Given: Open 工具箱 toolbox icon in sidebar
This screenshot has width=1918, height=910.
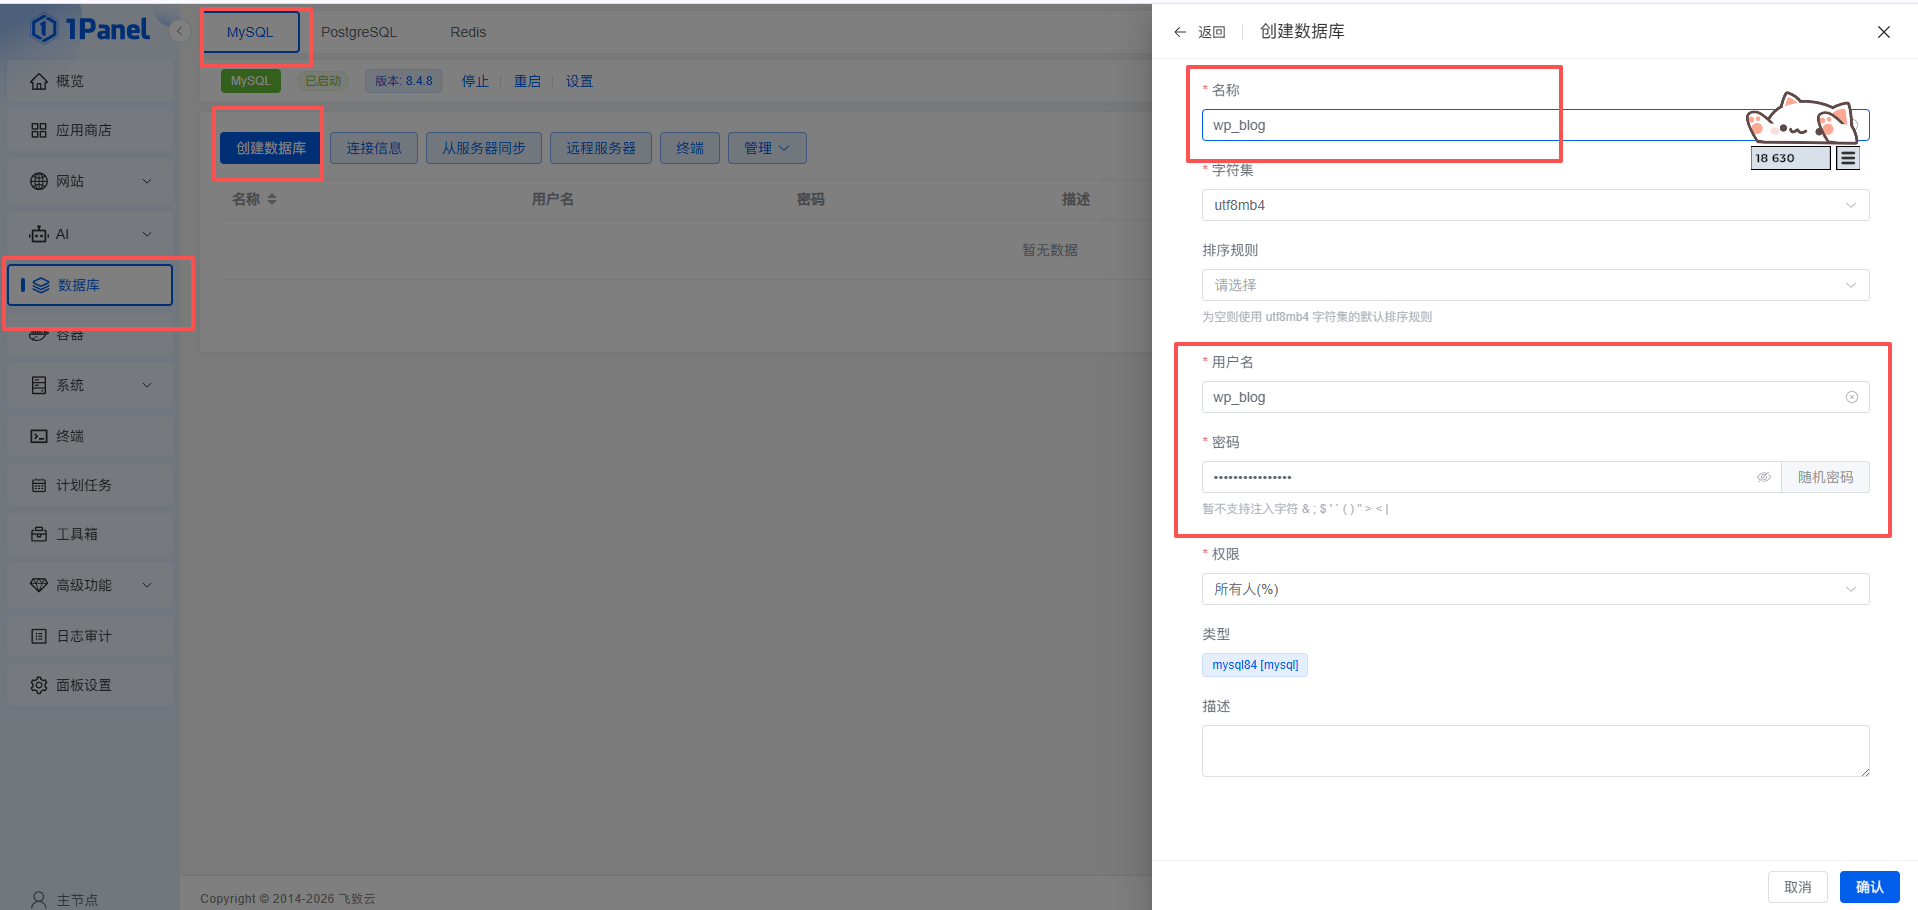Looking at the screenshot, I should tap(39, 534).
